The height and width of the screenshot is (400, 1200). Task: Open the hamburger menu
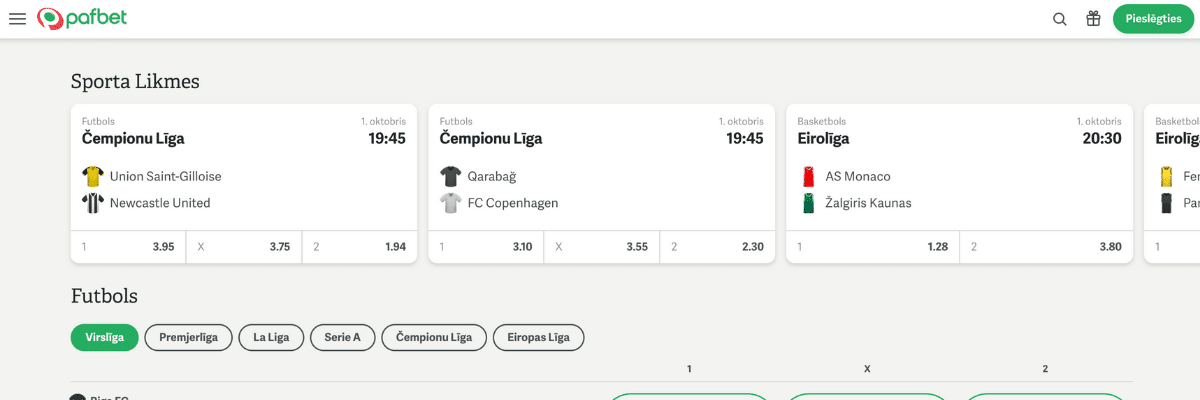pos(17,19)
